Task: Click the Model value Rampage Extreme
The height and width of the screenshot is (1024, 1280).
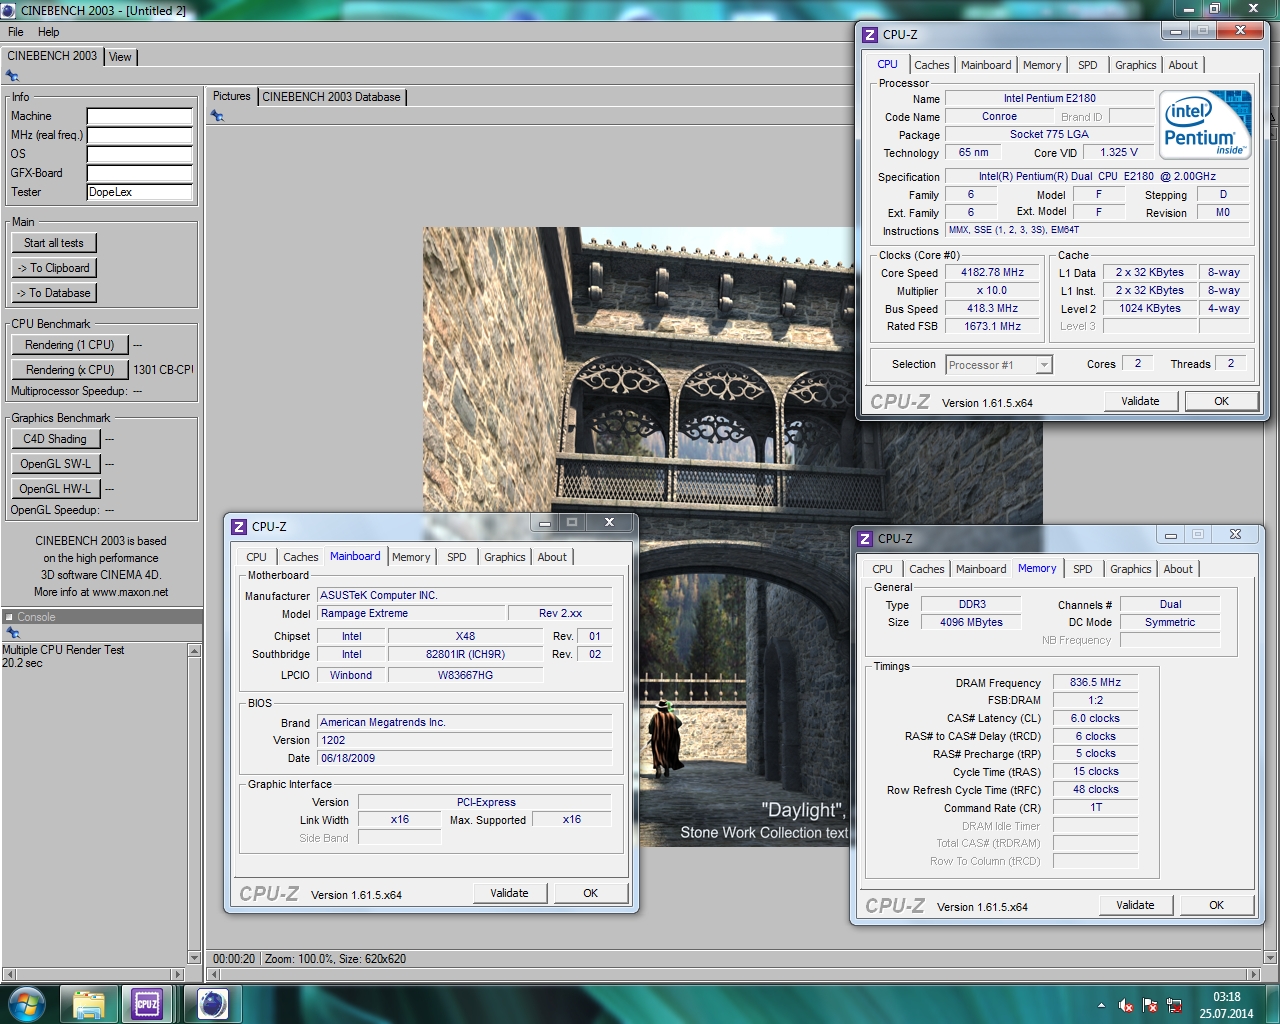Action: (410, 614)
